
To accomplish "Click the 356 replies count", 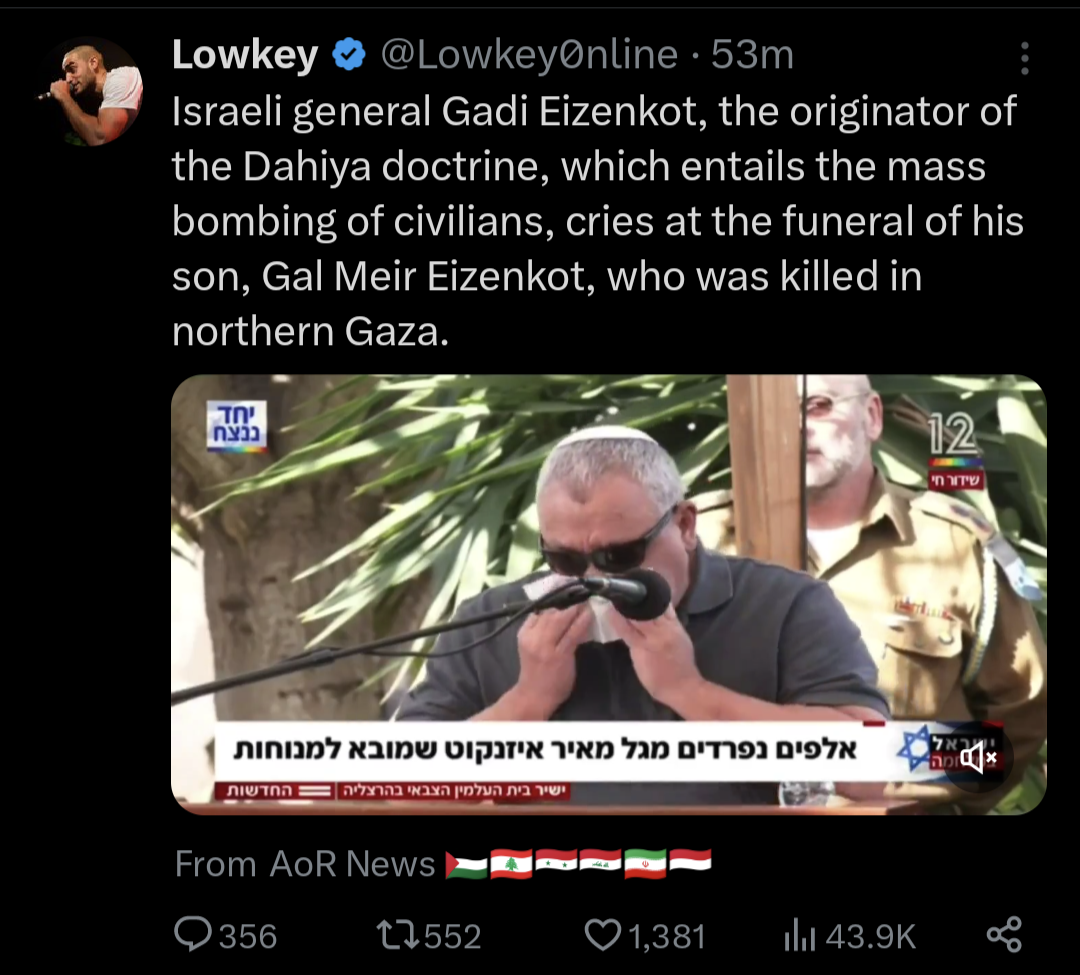I will pyautogui.click(x=248, y=936).
